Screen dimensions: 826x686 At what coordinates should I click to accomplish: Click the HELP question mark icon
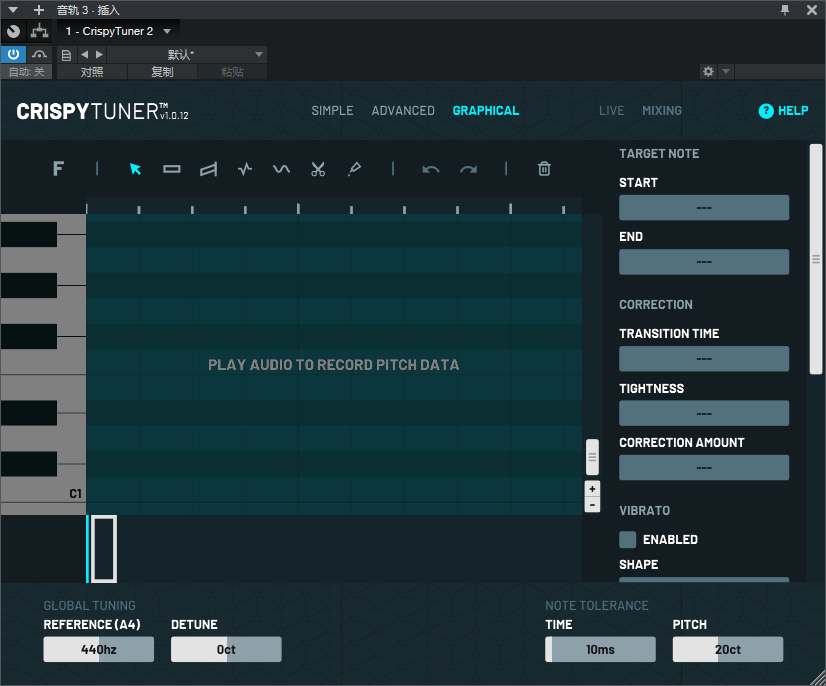tap(765, 111)
